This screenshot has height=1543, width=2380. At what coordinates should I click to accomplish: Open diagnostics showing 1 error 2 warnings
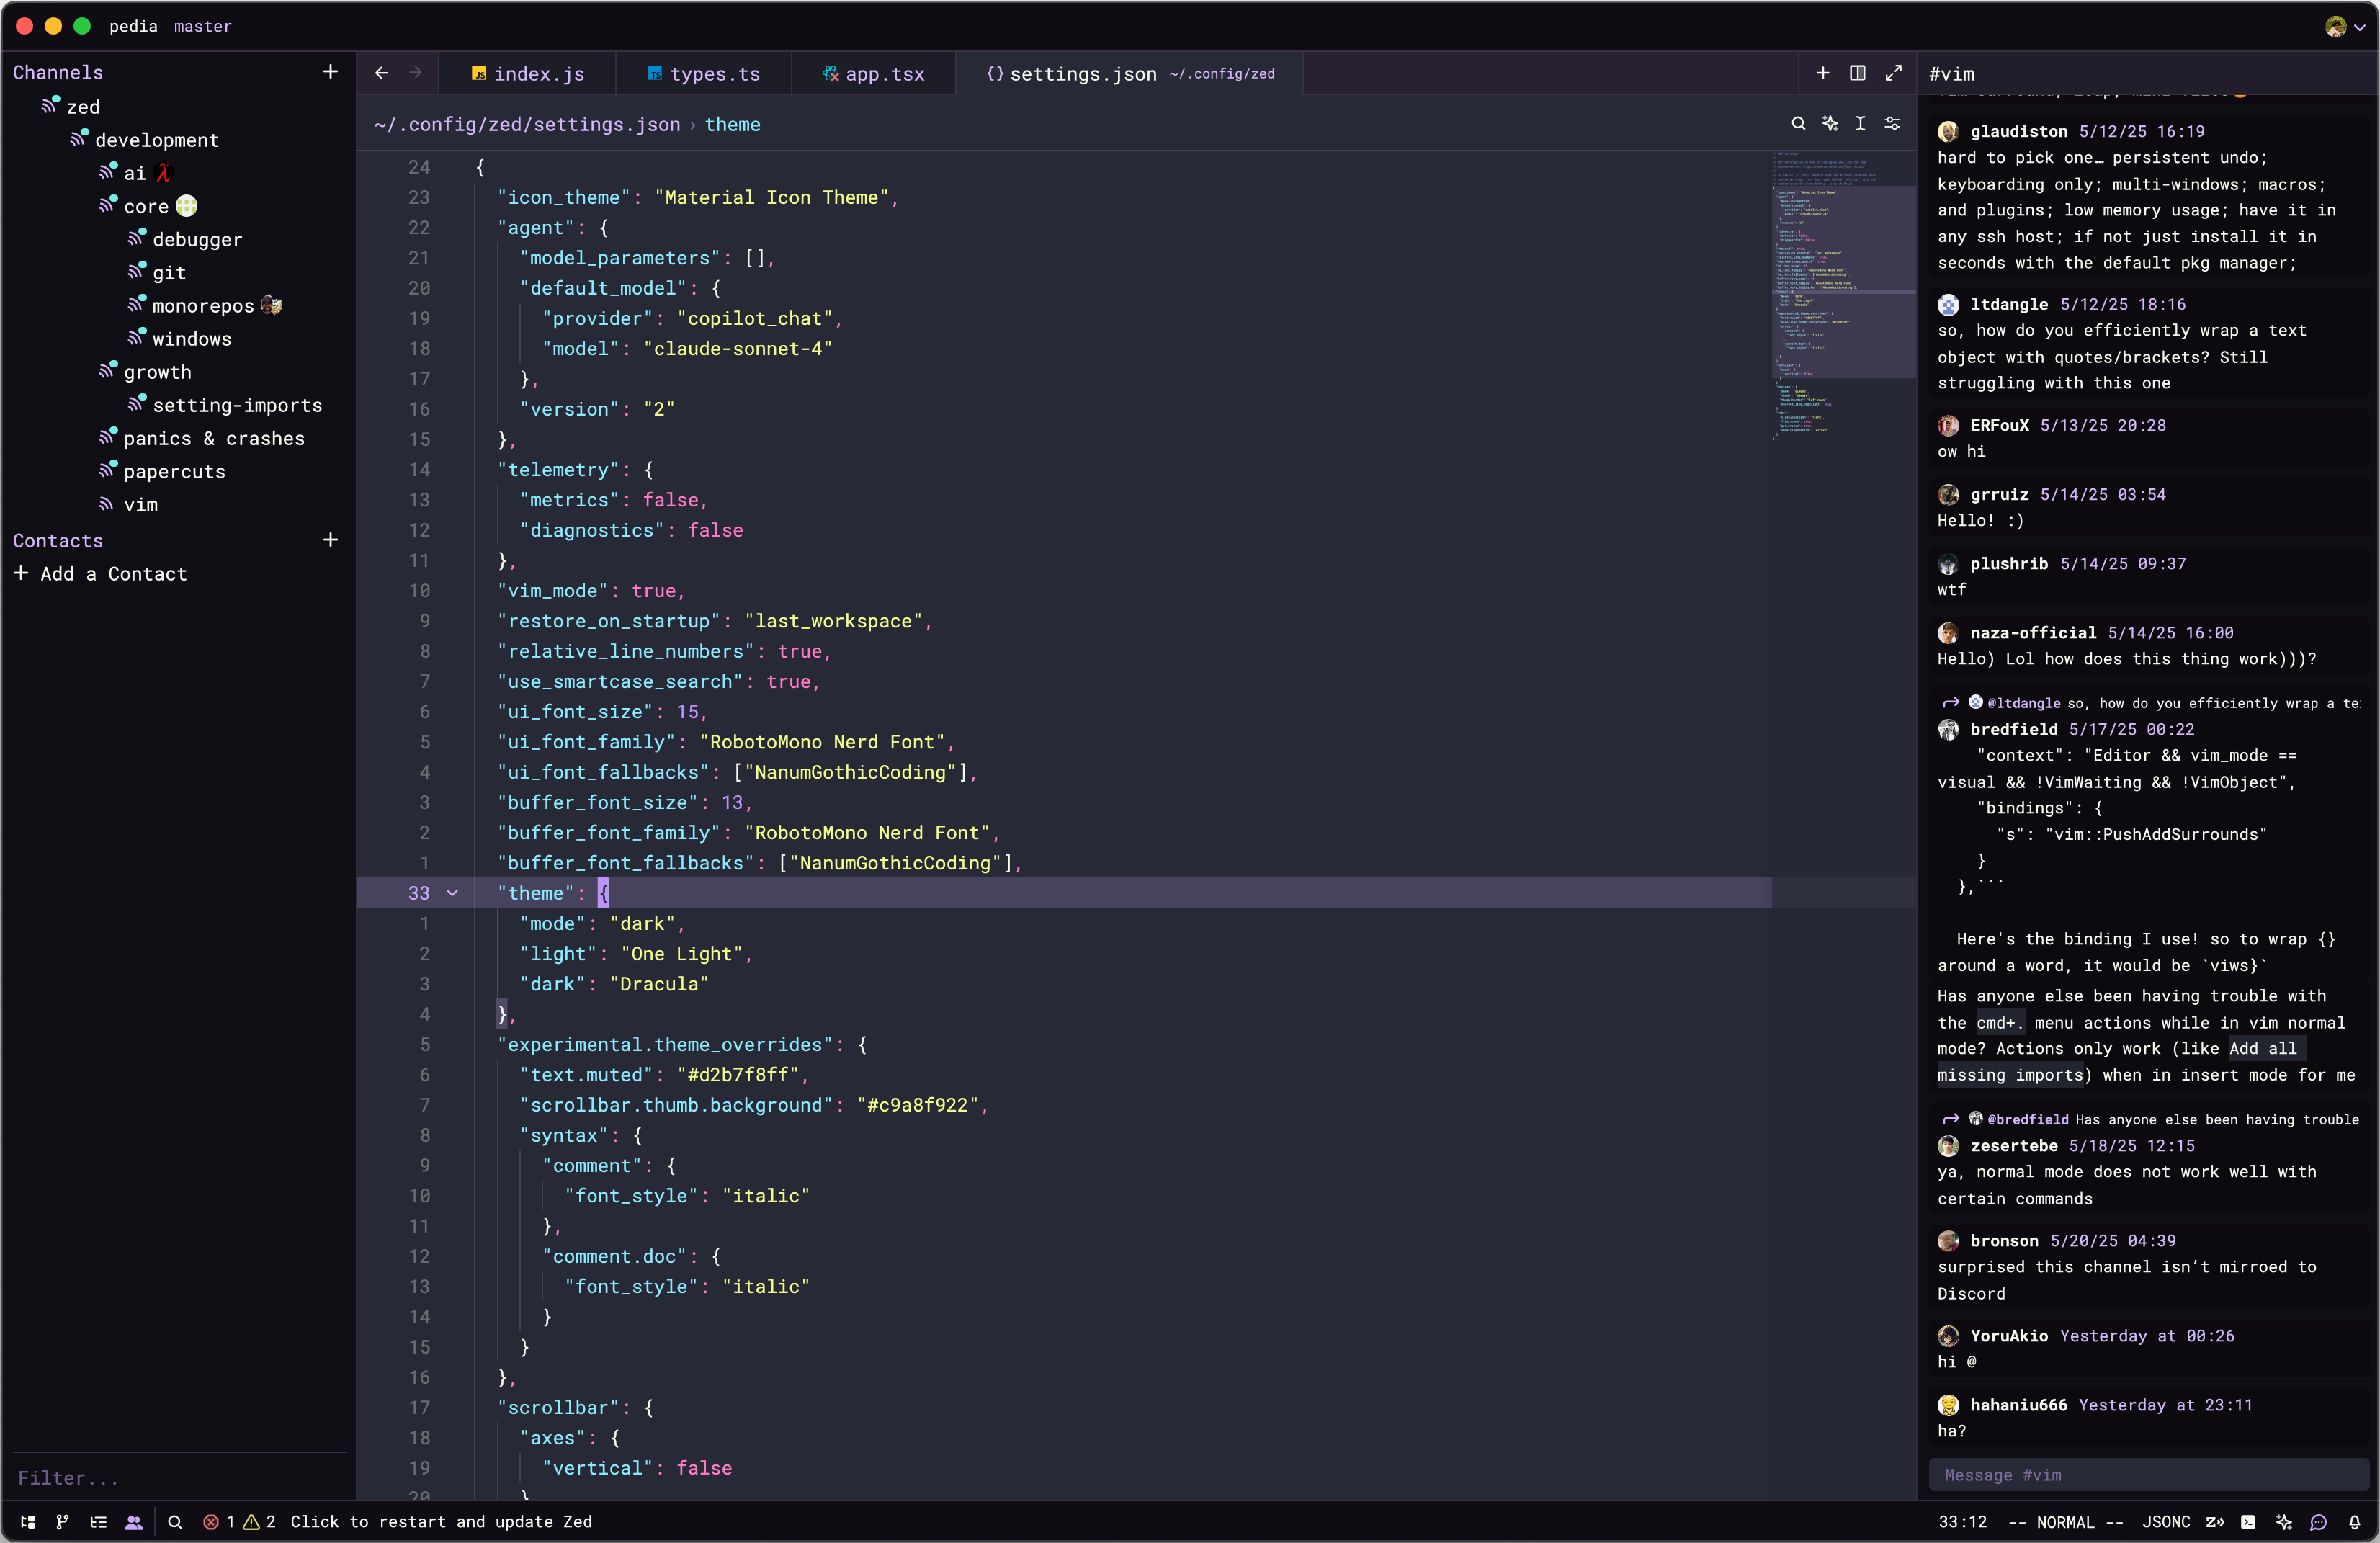click(x=238, y=1521)
